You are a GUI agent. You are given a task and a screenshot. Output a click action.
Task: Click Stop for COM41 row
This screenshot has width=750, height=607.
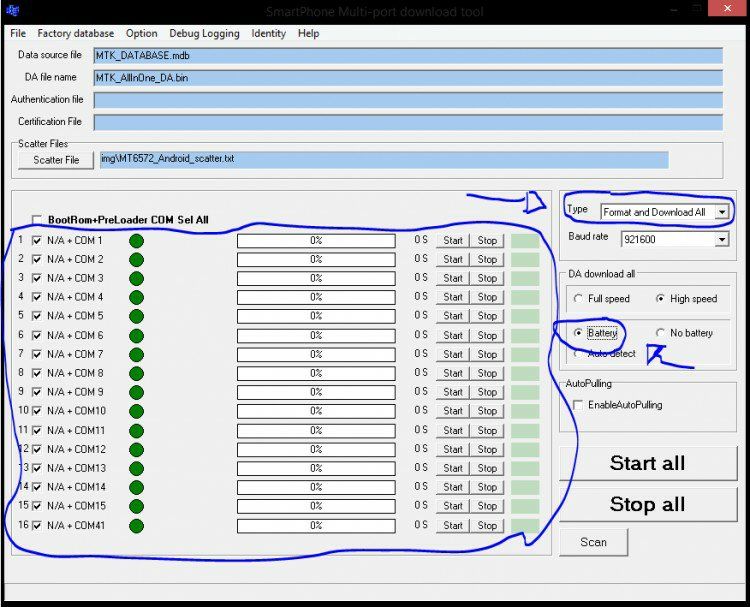[x=487, y=526]
